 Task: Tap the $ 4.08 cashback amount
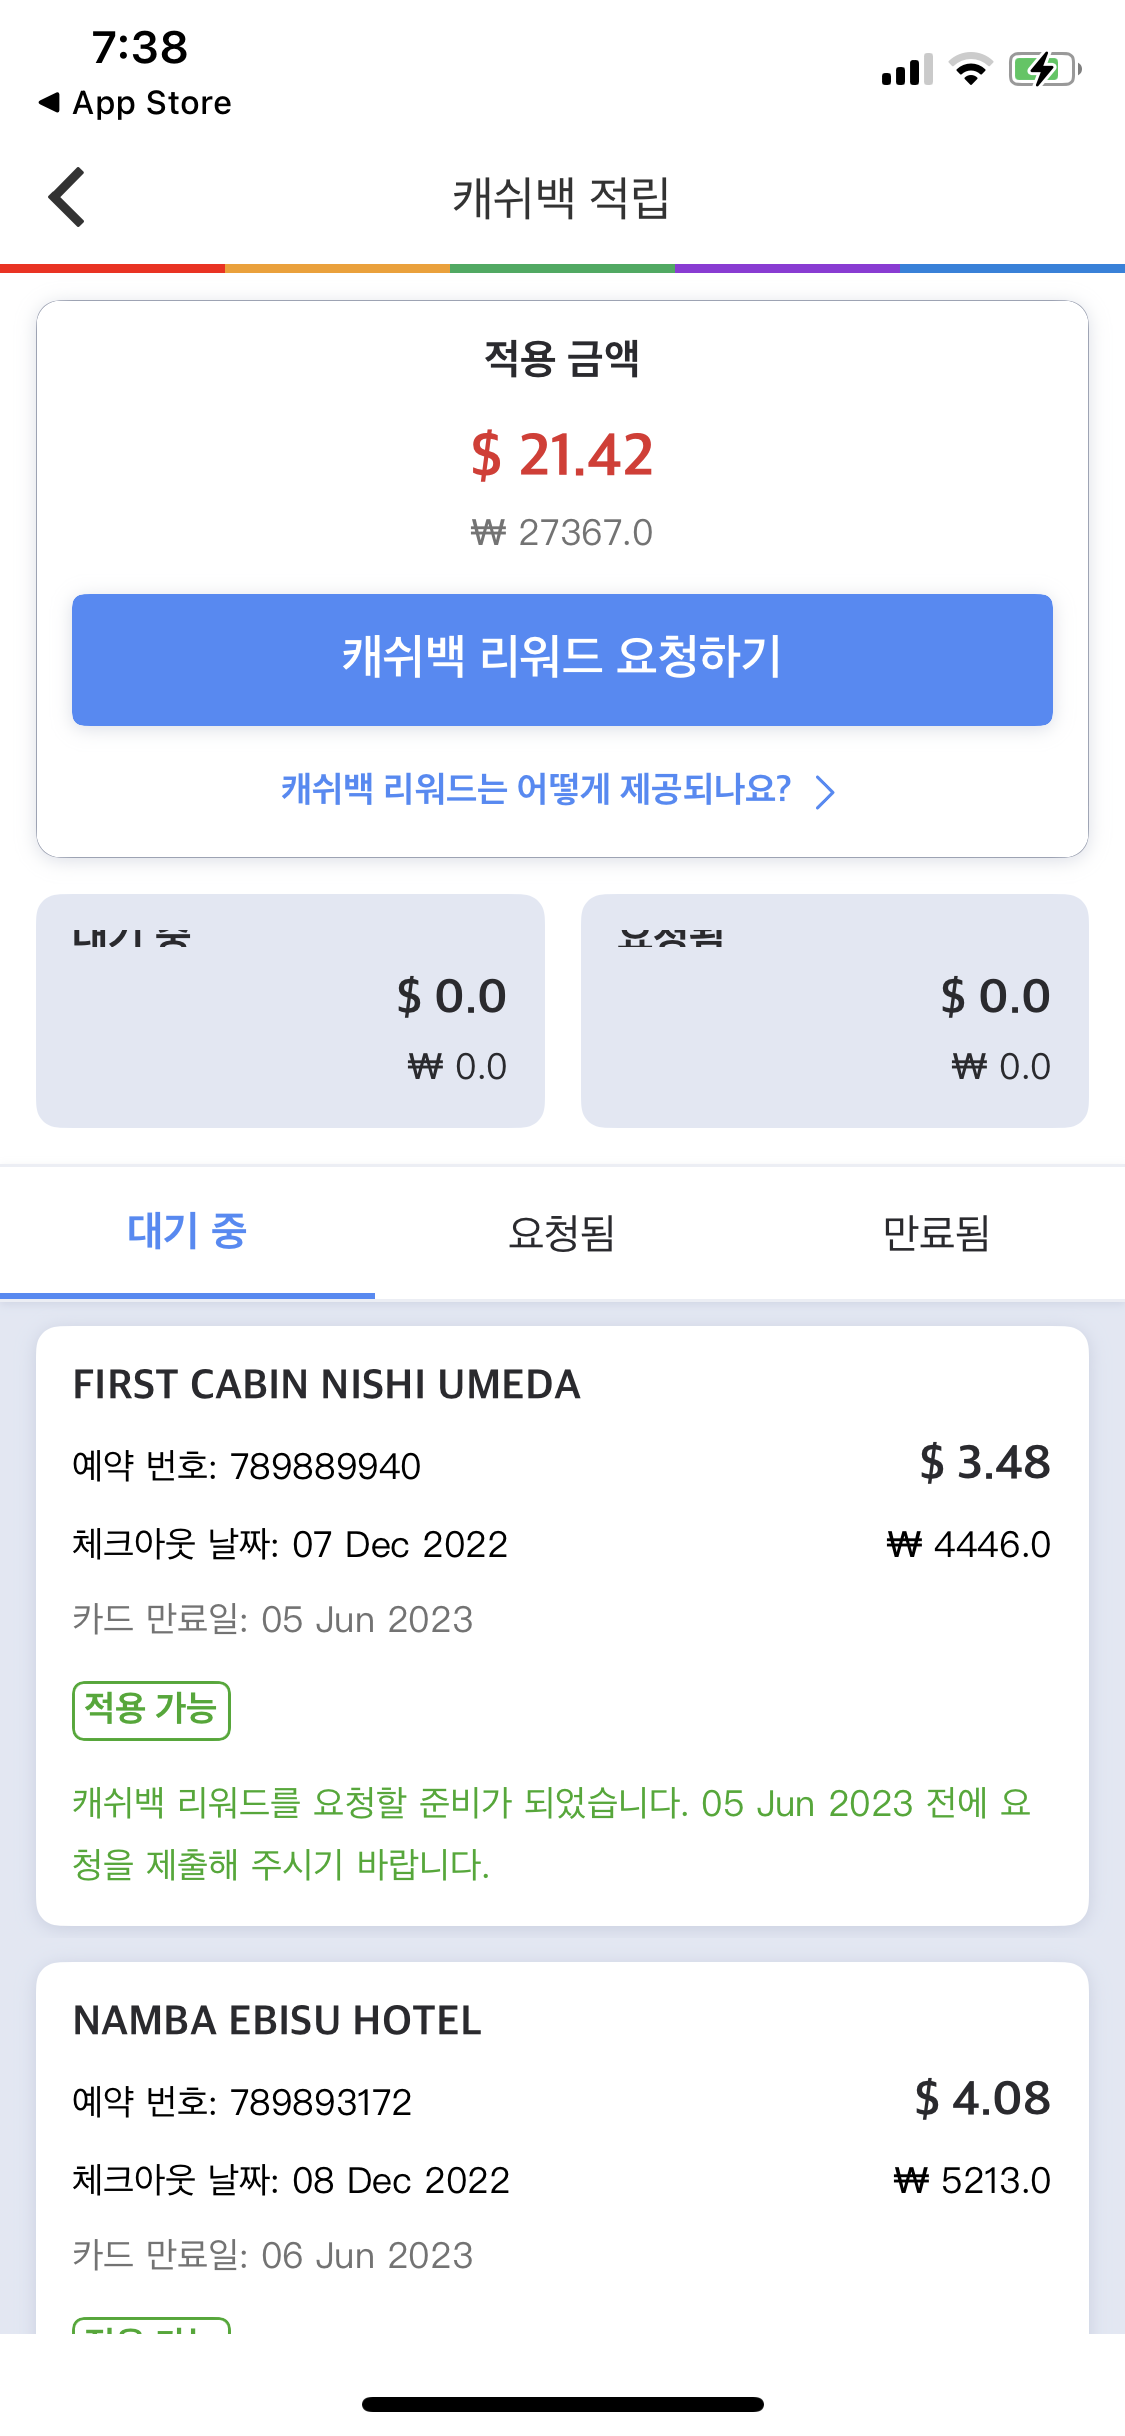[x=982, y=2098]
